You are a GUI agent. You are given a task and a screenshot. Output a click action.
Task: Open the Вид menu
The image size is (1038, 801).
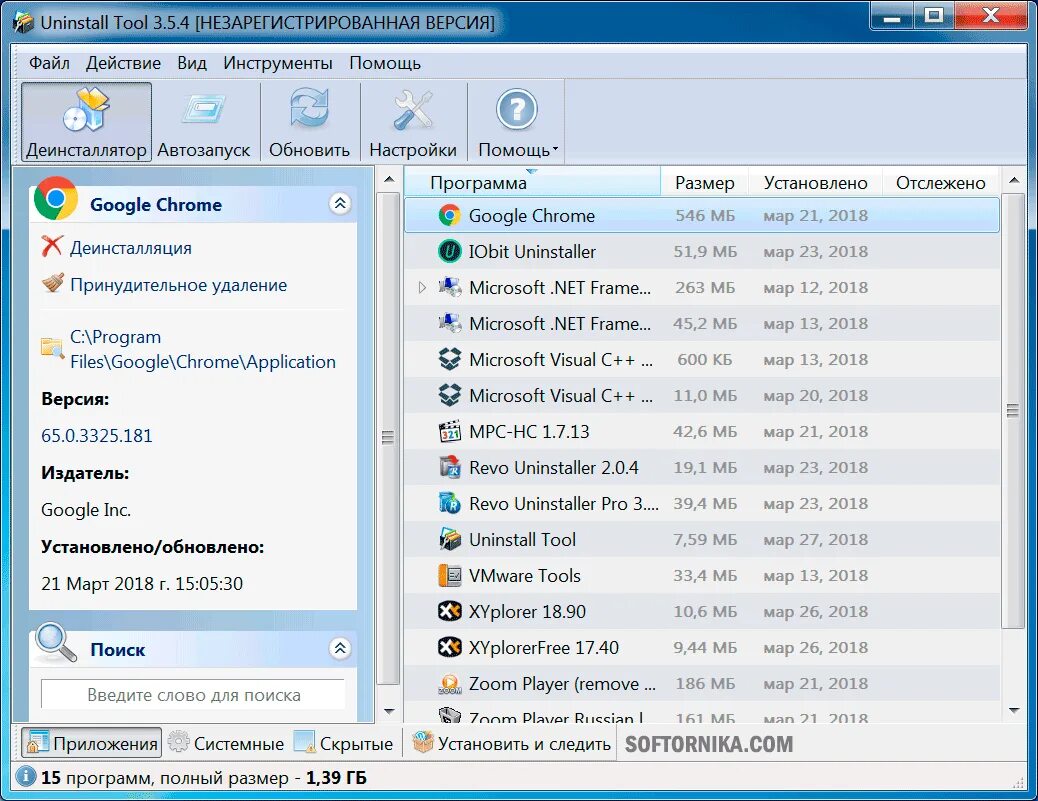(x=192, y=63)
